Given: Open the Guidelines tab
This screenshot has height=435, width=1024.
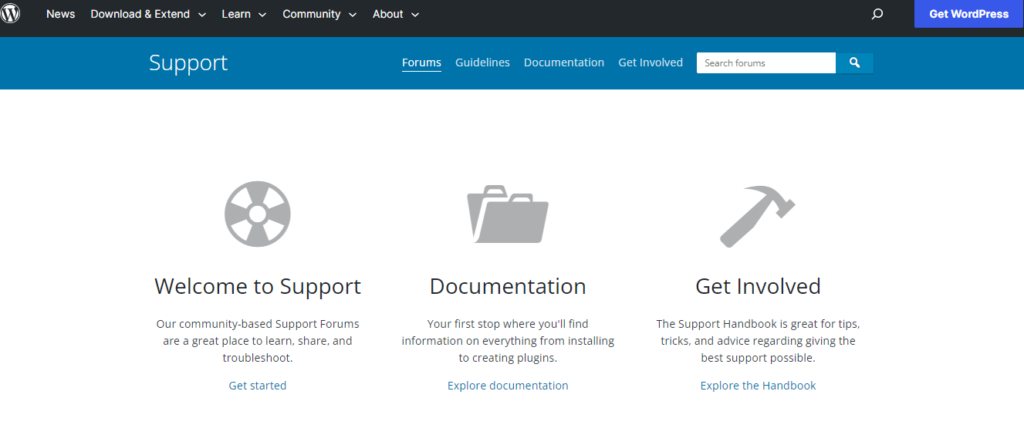Looking at the screenshot, I should 482,62.
